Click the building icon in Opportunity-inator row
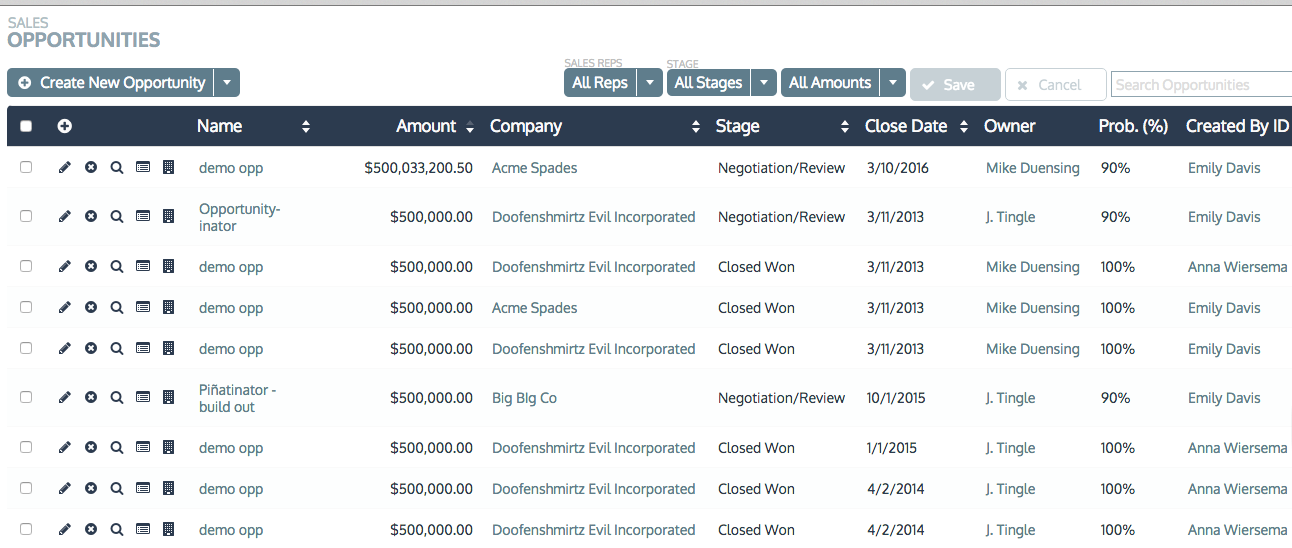The height and width of the screenshot is (548, 1292). [x=168, y=216]
